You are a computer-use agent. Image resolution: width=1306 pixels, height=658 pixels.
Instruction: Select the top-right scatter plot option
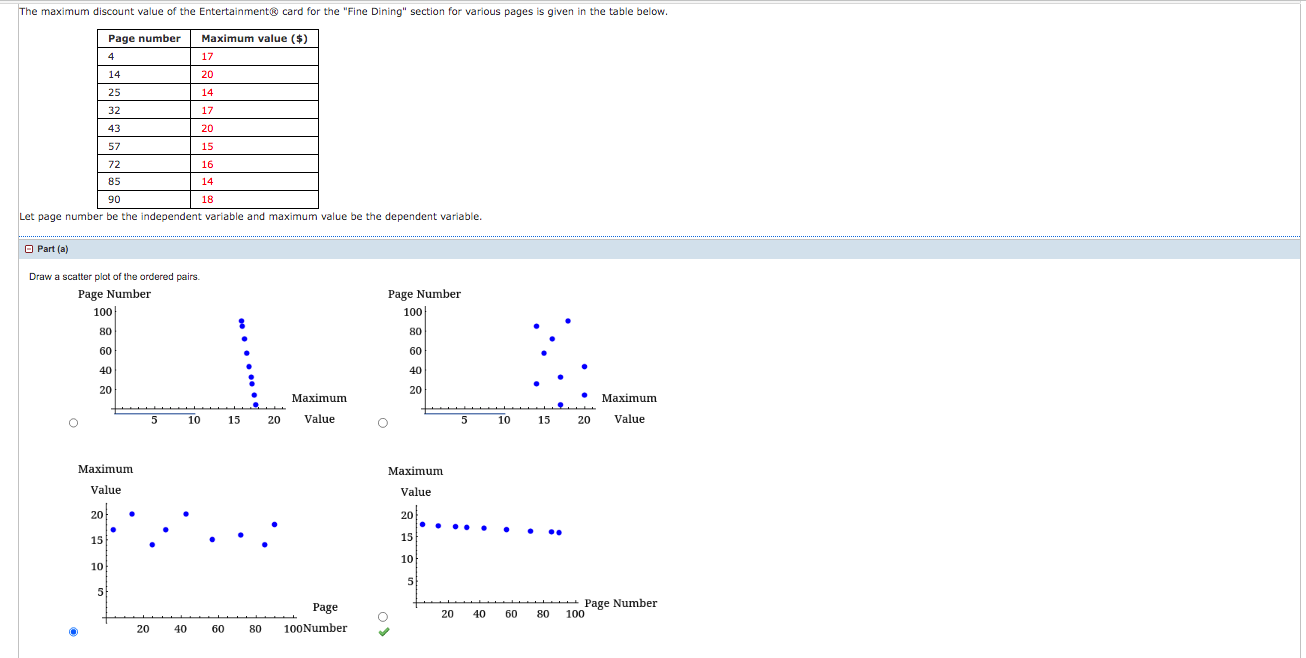[381, 422]
